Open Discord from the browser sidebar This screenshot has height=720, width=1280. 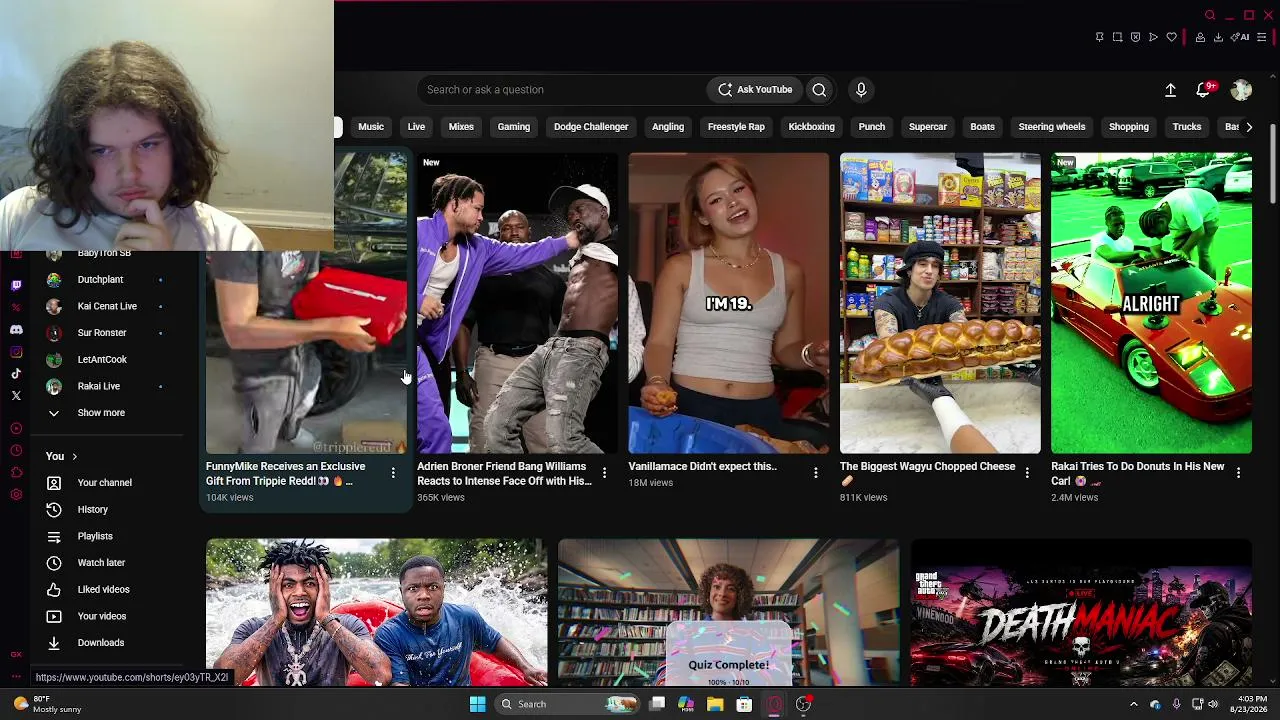[16, 329]
